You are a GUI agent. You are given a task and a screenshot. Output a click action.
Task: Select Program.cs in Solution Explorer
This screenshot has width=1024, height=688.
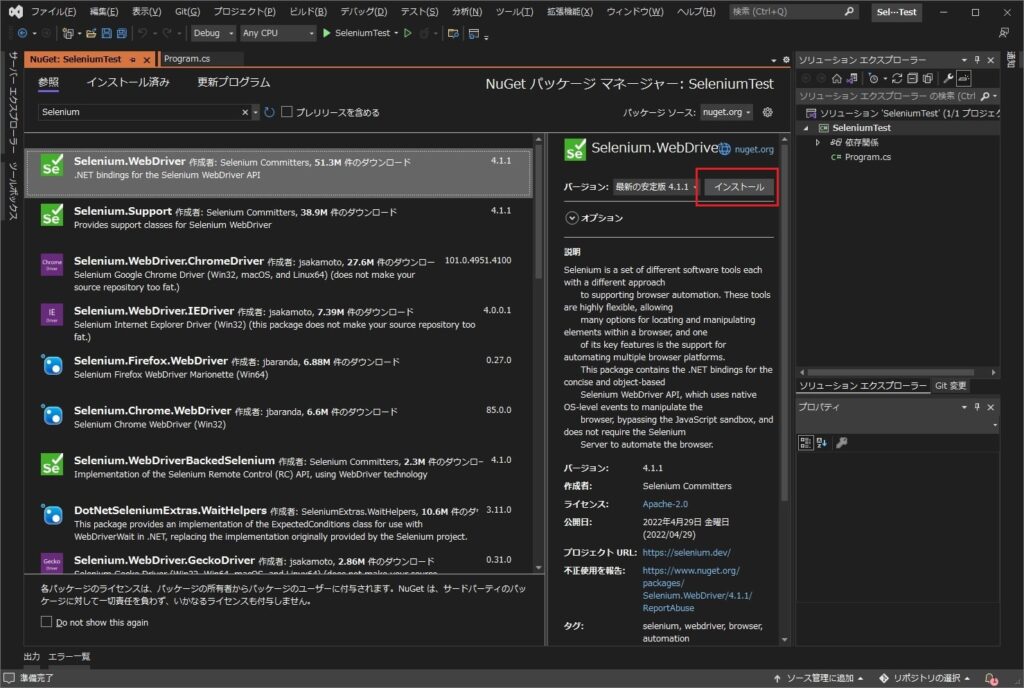pyautogui.click(x=867, y=157)
